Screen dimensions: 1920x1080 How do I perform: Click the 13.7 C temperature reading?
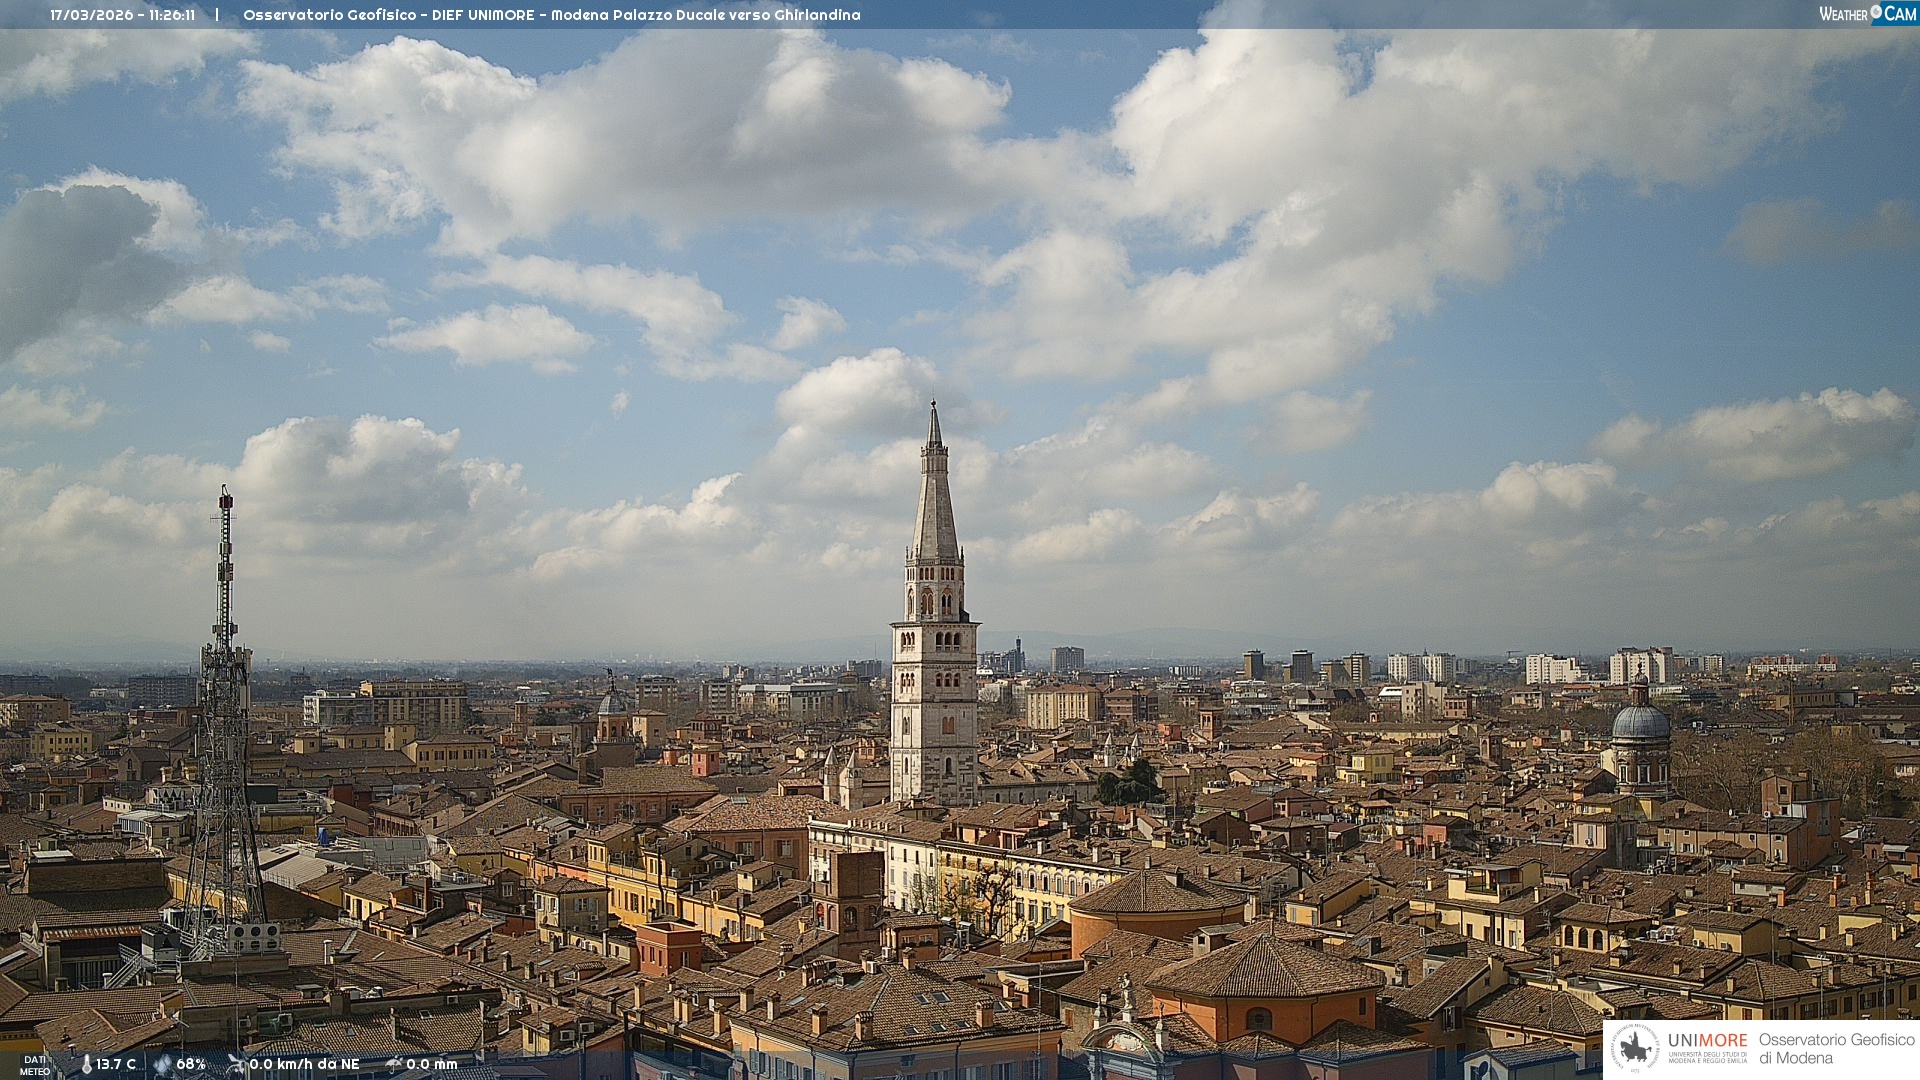[116, 1065]
